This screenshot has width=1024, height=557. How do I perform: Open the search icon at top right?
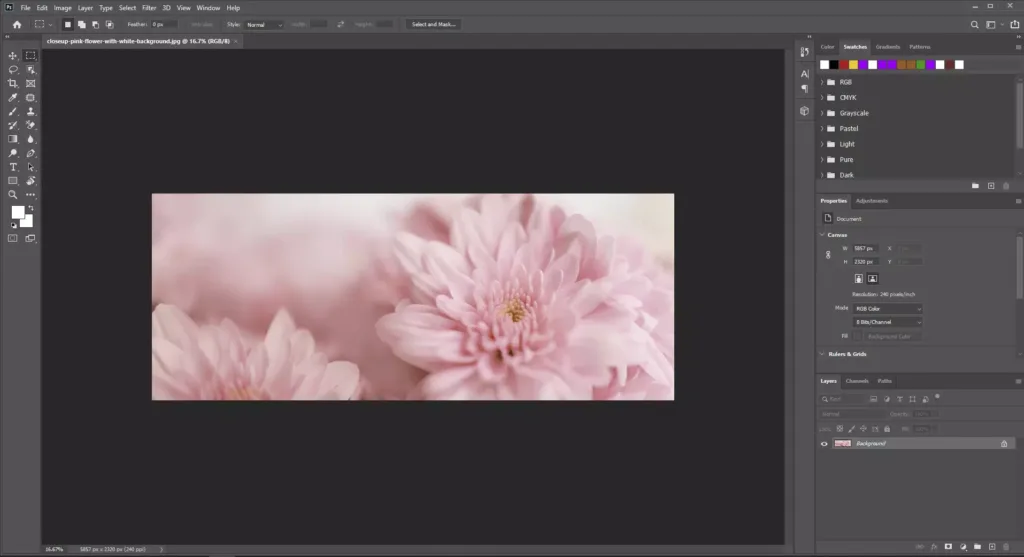click(x=974, y=25)
